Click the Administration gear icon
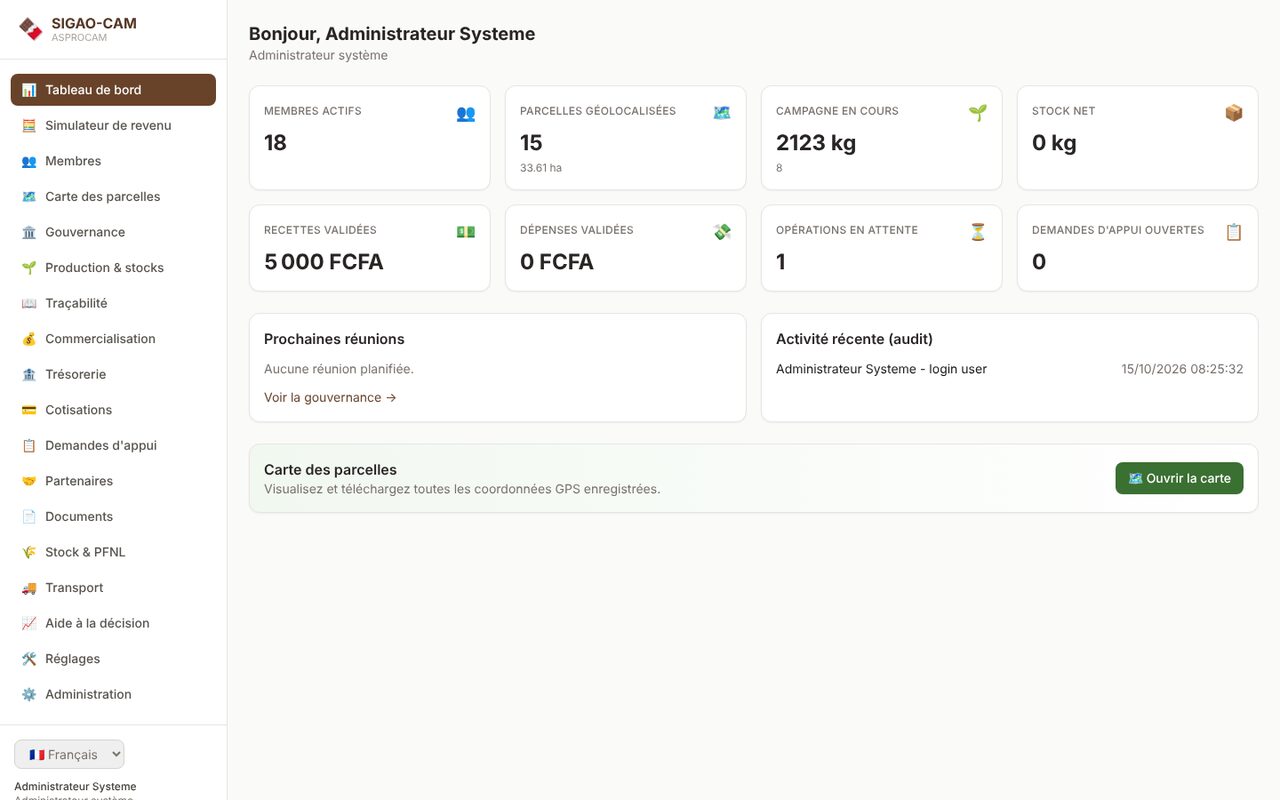Image resolution: width=1280 pixels, height=800 pixels. point(29,694)
